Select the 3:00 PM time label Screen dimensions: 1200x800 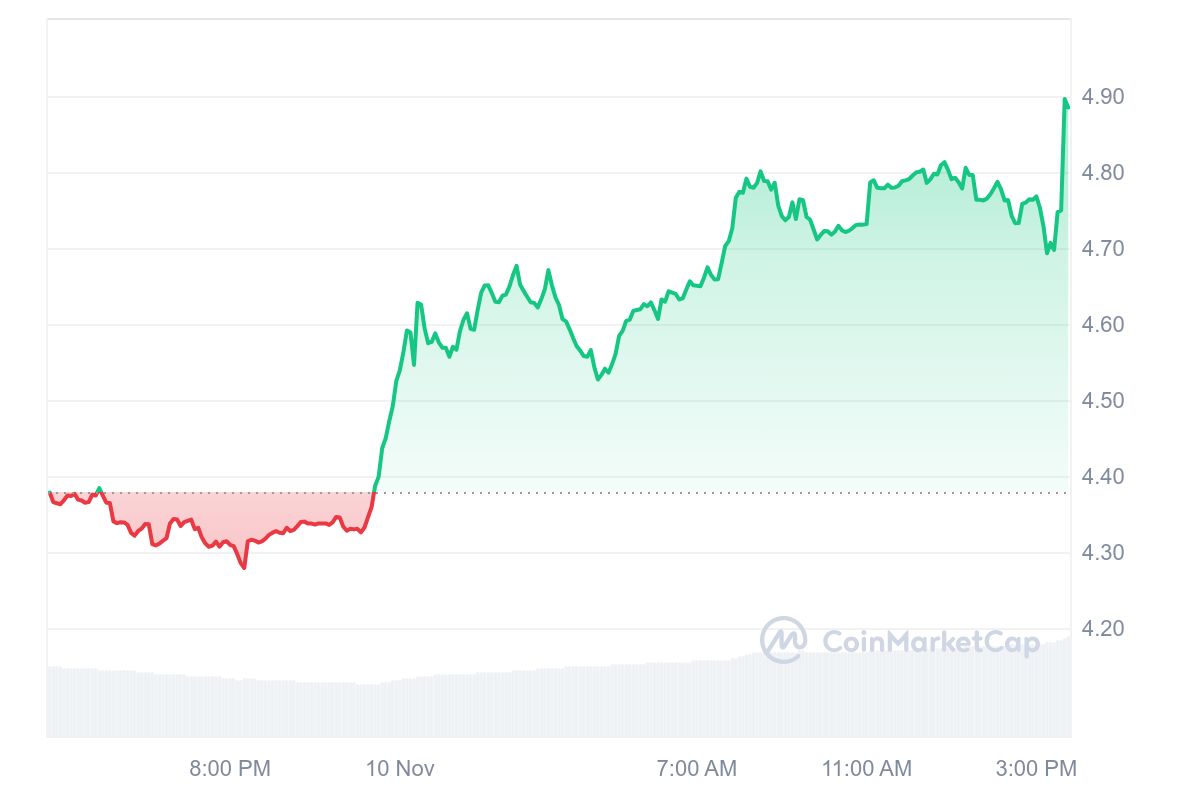(x=1036, y=768)
